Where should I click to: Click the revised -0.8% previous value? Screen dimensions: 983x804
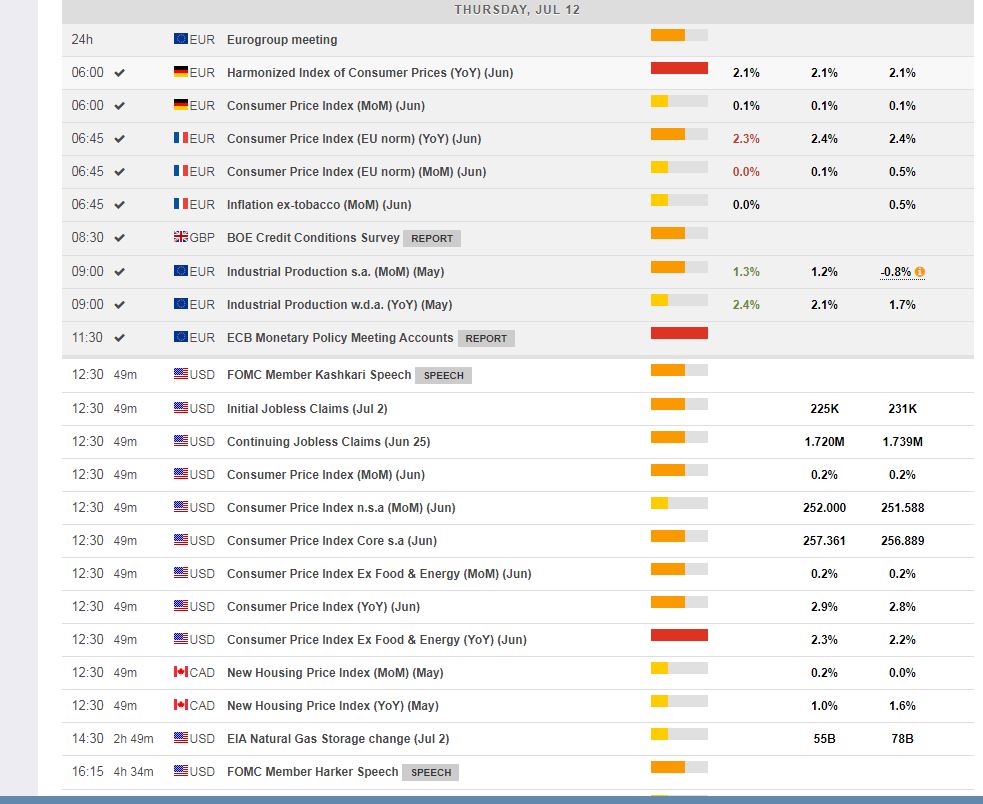click(x=896, y=272)
